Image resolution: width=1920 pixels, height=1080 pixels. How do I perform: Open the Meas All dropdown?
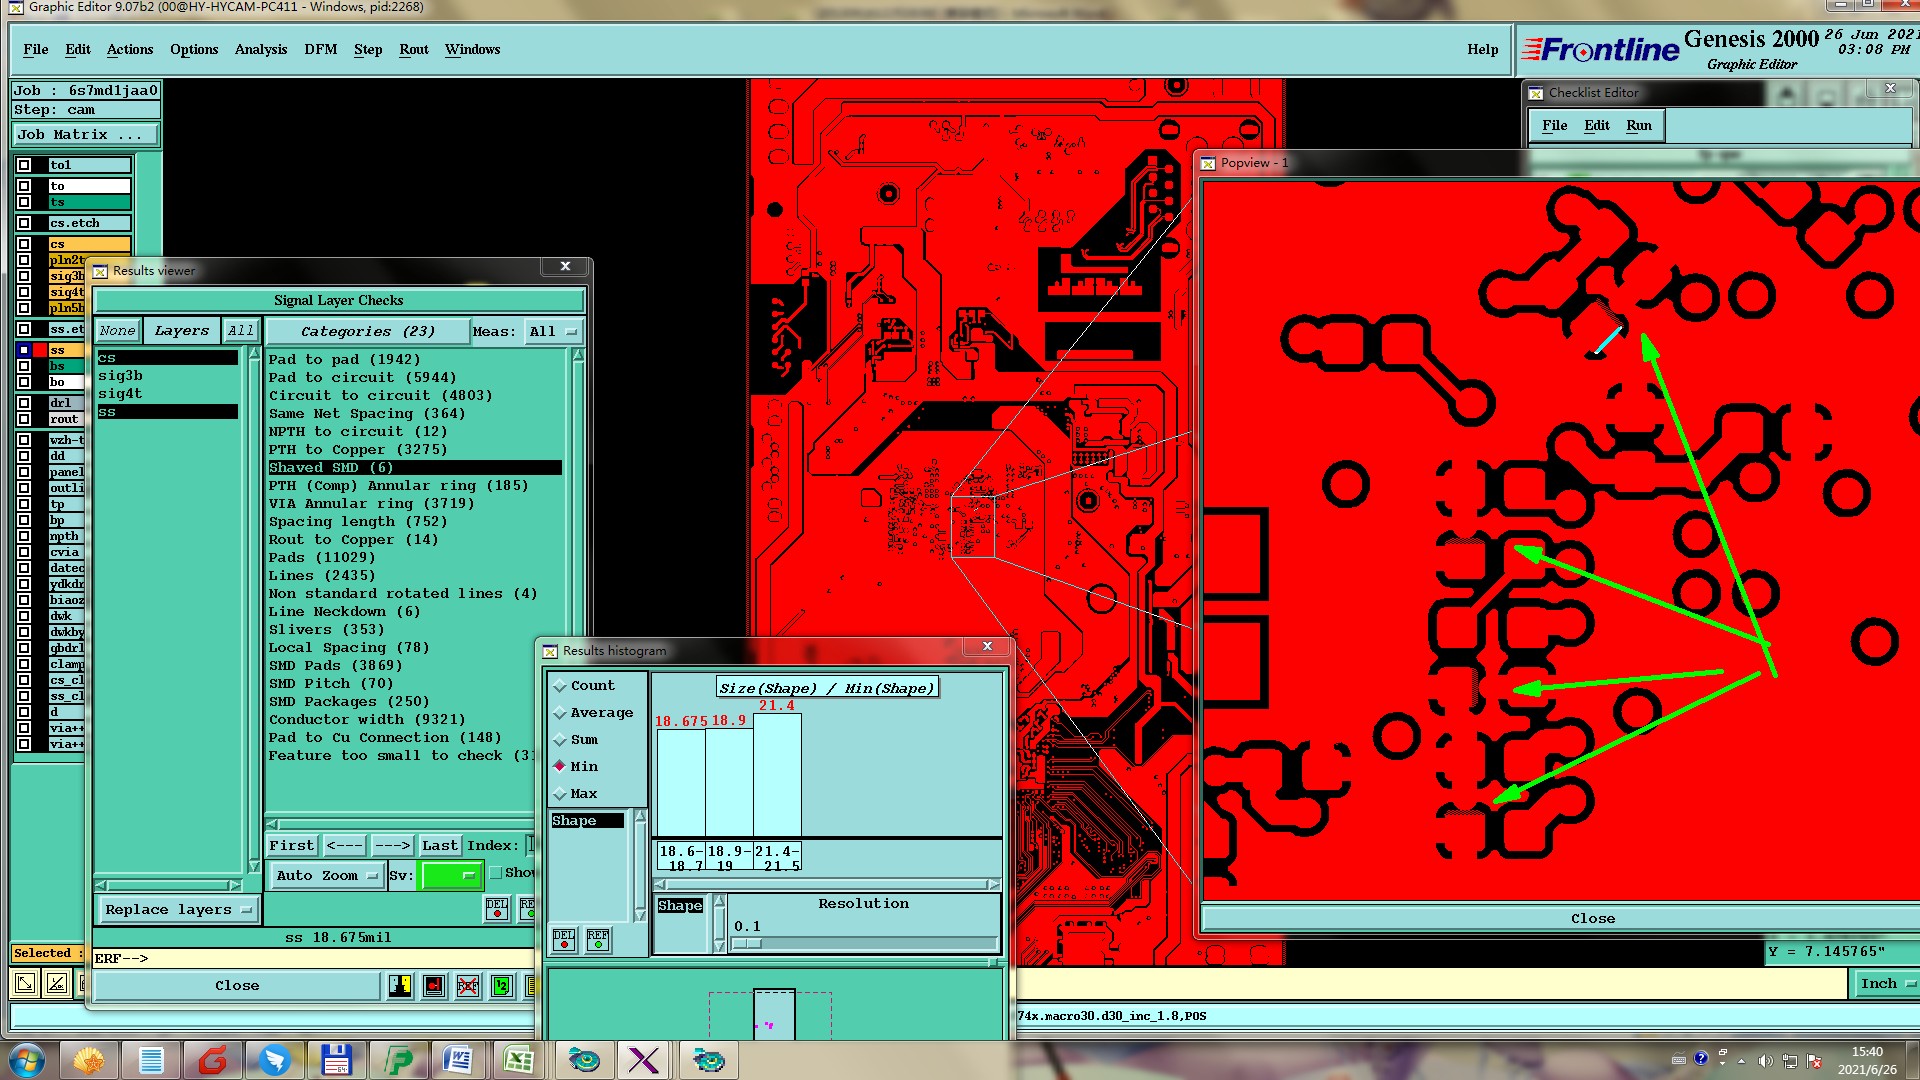pyautogui.click(x=554, y=331)
